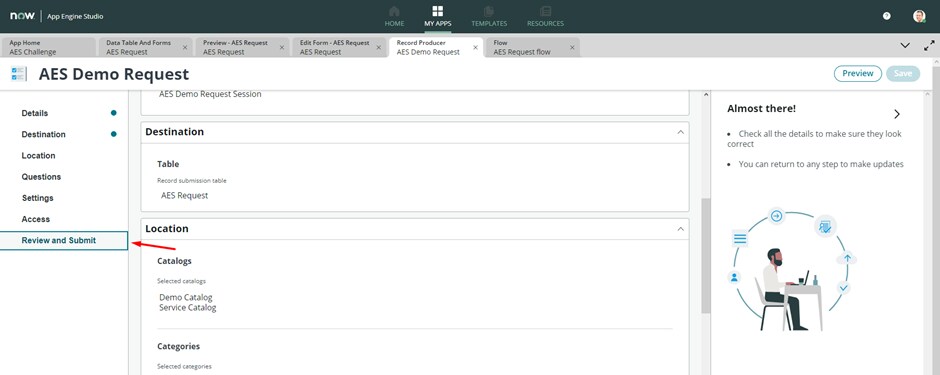Click AES Demo Request Session text
Screen dimensions: 940x375
point(210,94)
